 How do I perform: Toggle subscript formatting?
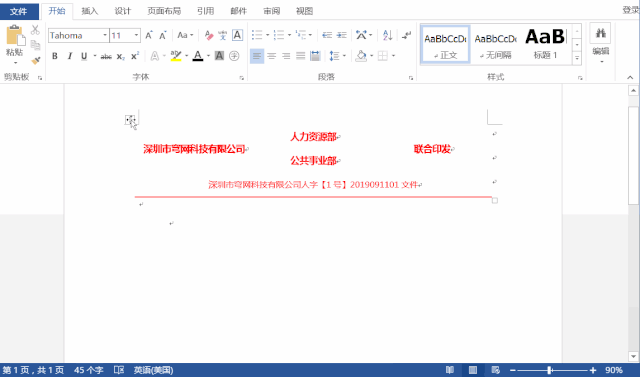tap(120, 56)
